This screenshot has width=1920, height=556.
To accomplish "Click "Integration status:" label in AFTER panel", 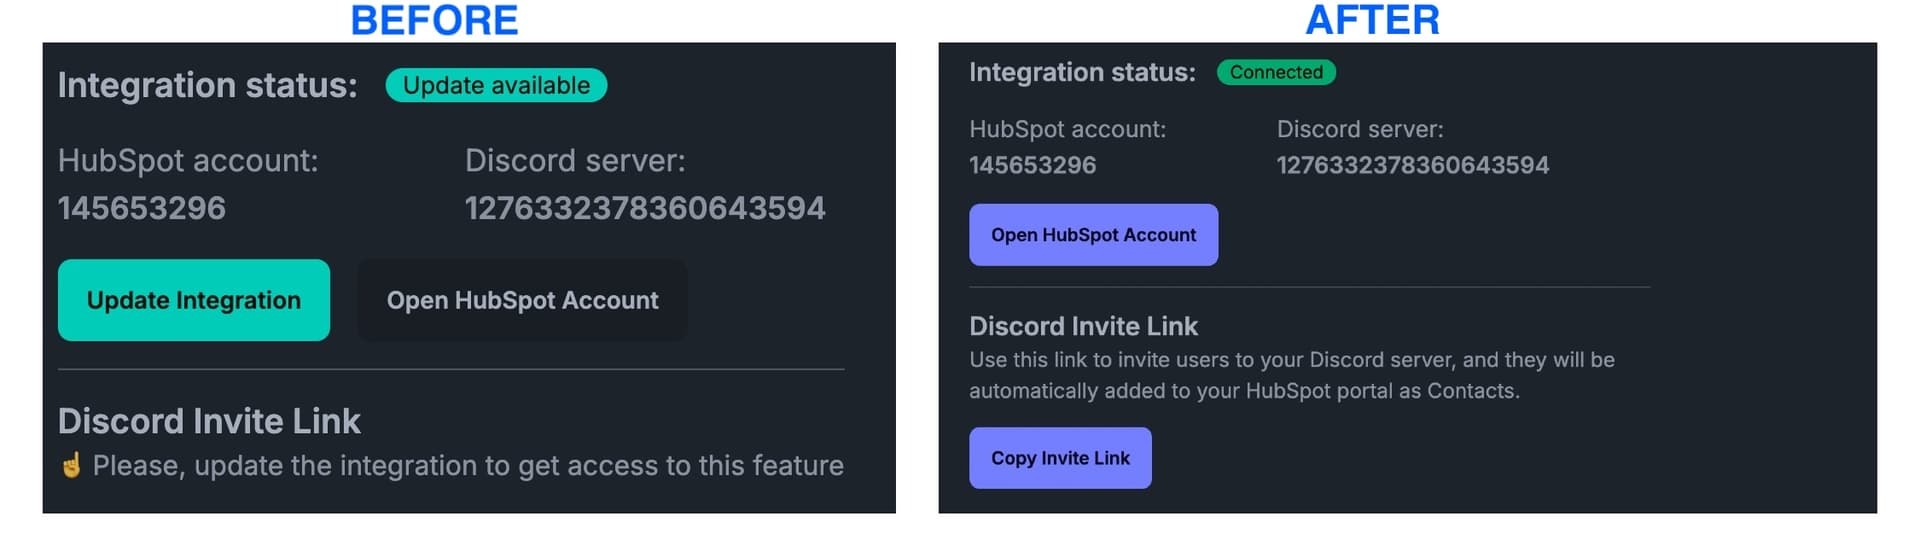I will (1082, 72).
